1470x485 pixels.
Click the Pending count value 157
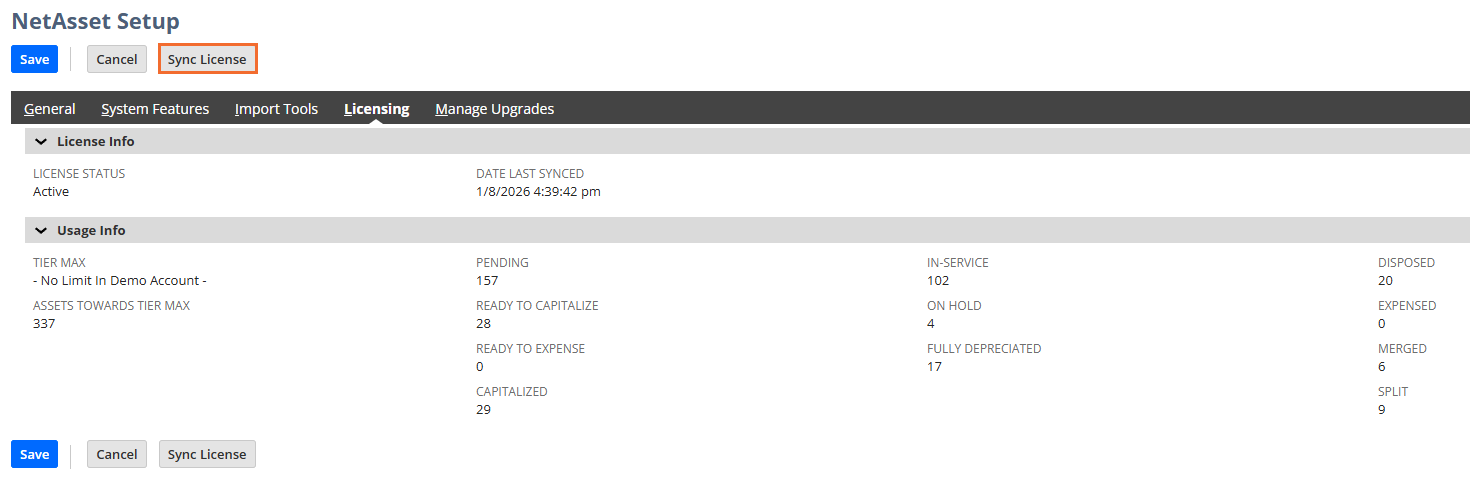[x=487, y=281]
